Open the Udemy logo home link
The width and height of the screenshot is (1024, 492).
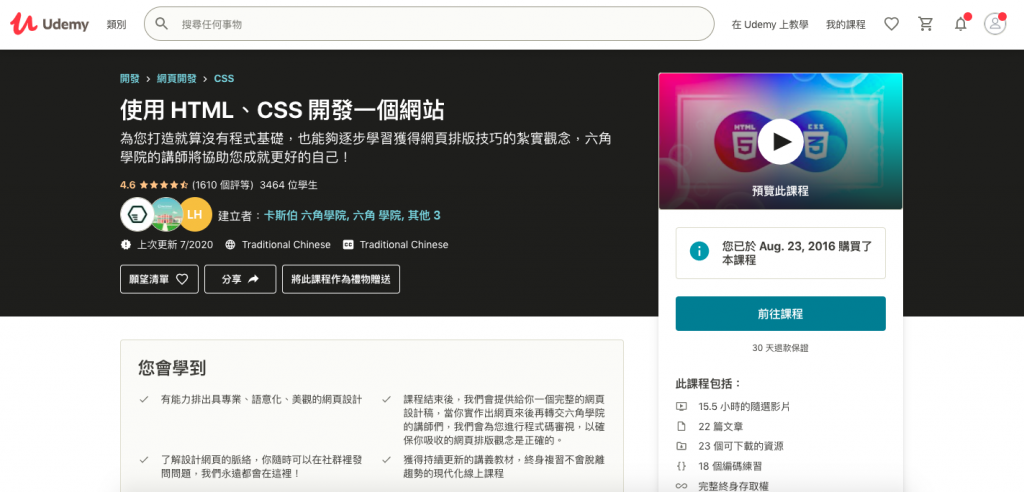[x=50, y=24]
